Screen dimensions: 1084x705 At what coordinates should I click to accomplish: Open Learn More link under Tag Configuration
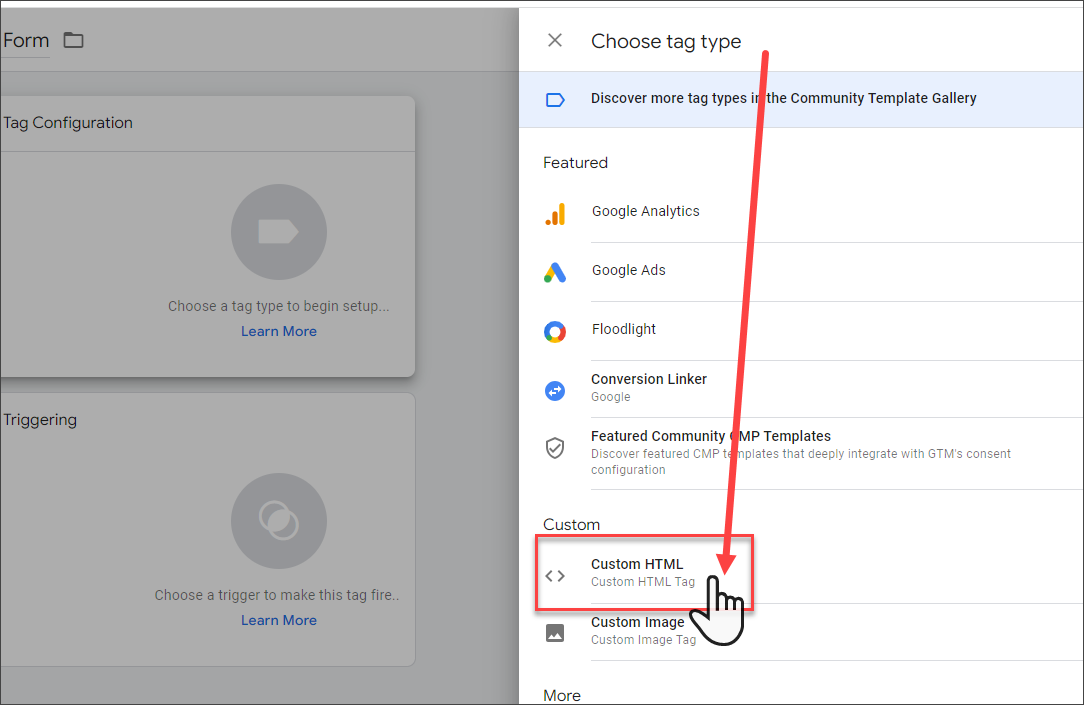[x=279, y=331]
